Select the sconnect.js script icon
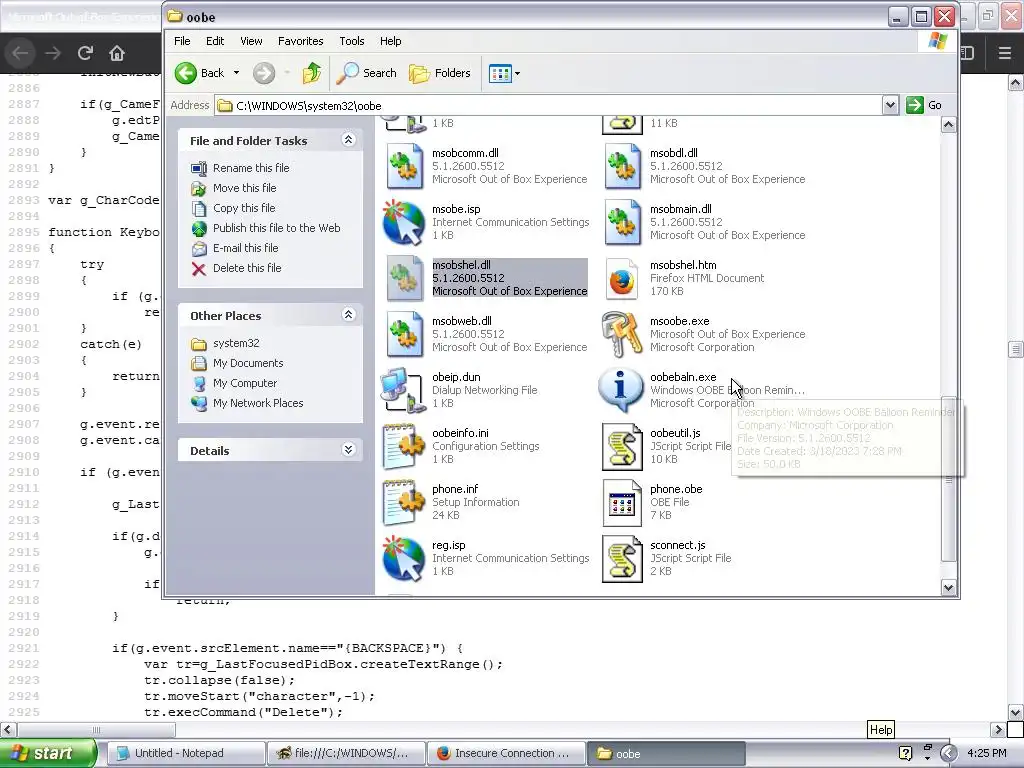 [622, 559]
